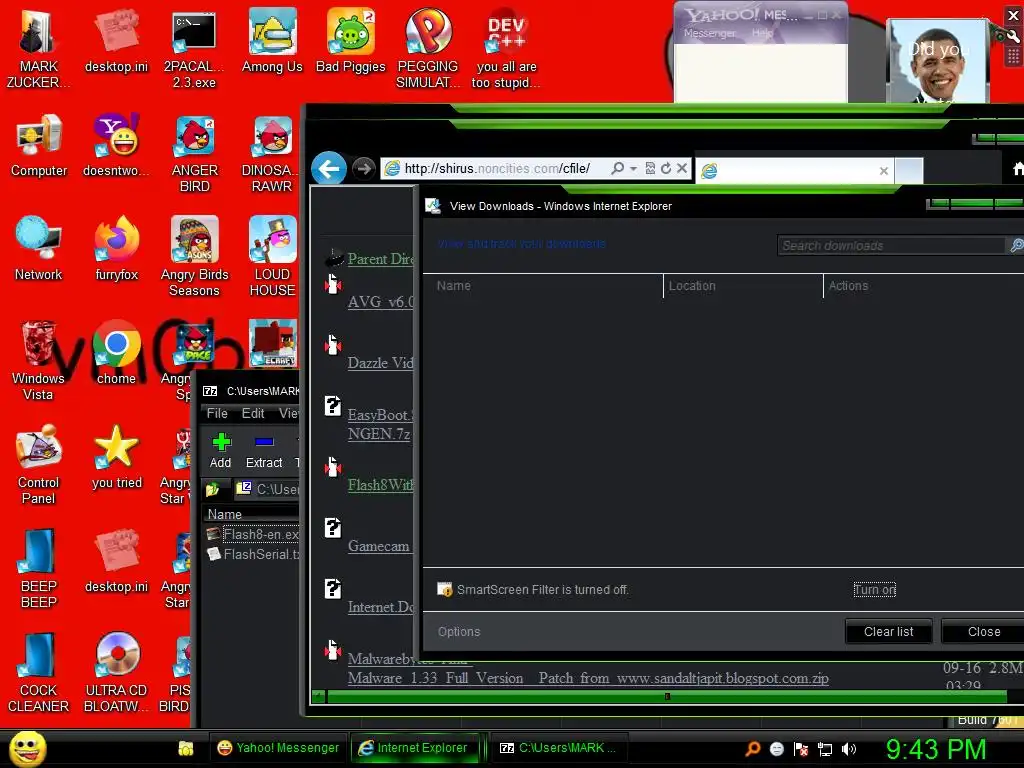
Task: Select FlashSerial.txt in 7-Zip list
Action: pyautogui.click(x=253, y=554)
